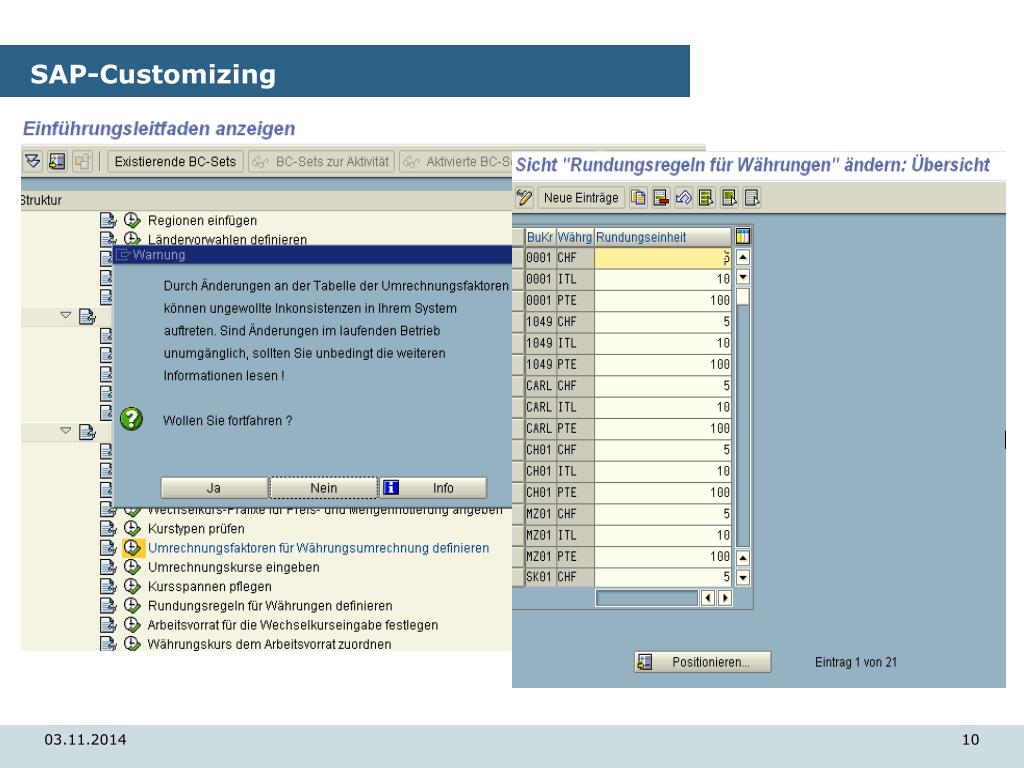The height and width of the screenshot is (768, 1024).
Task: Select Umrechnungskurse eingeben tree entry
Action: click(234, 568)
